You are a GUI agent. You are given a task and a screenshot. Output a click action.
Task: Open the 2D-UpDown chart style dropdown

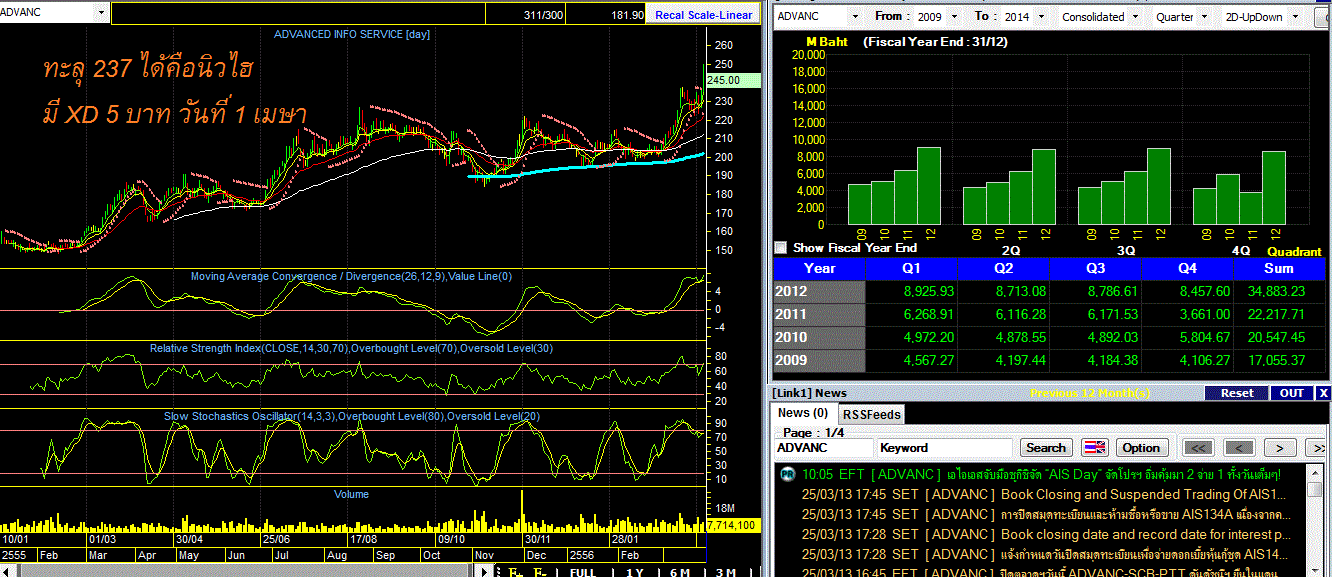pyautogui.click(x=1295, y=17)
